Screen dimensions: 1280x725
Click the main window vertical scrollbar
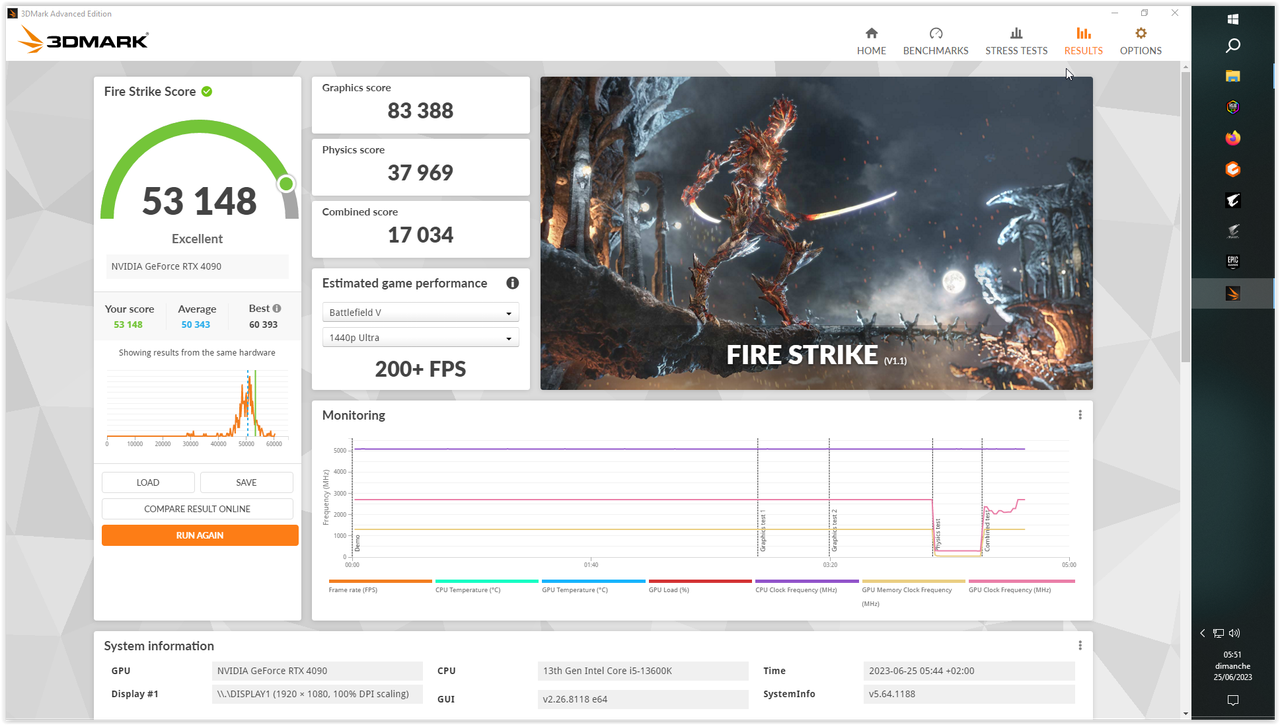tap(1186, 216)
